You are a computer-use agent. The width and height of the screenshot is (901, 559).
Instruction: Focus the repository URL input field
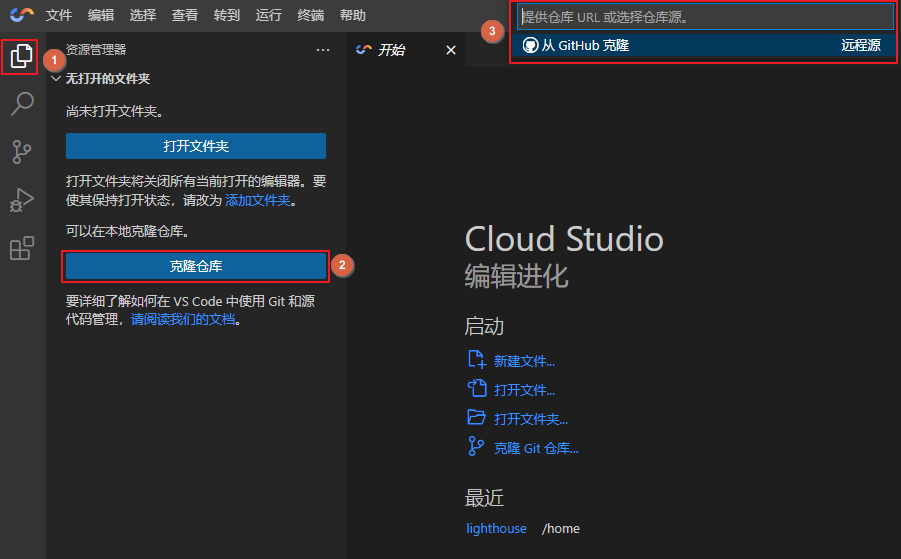(705, 17)
